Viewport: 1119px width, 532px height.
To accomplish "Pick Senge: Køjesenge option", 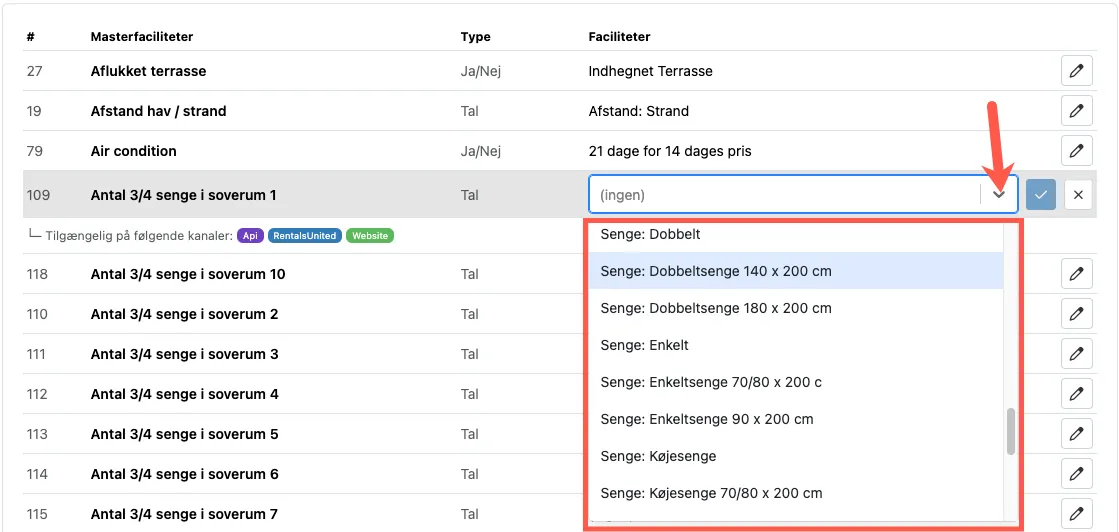I will (796, 456).
